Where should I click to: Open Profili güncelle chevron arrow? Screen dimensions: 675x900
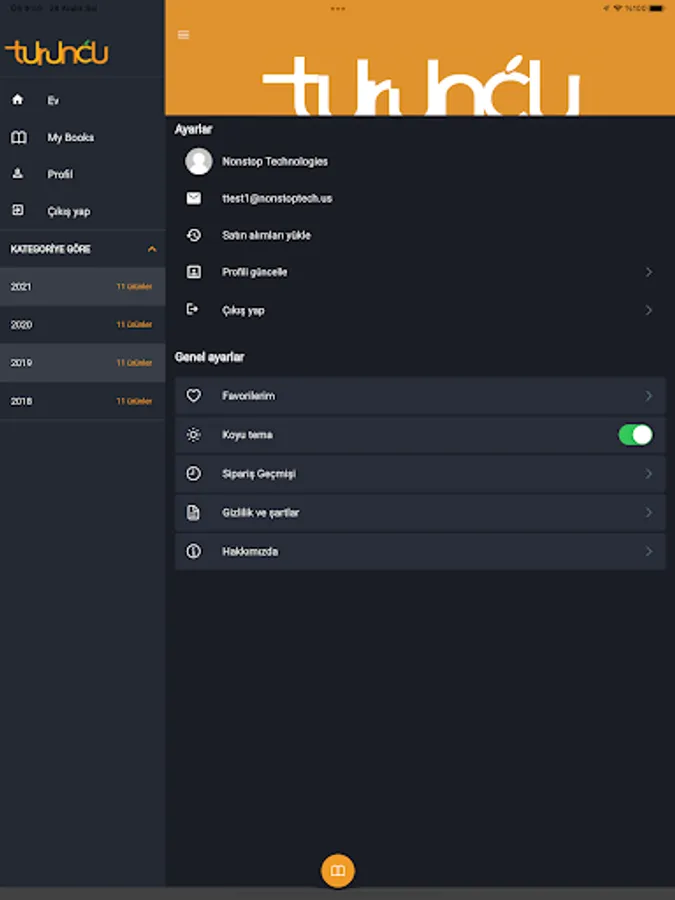pyautogui.click(x=648, y=272)
